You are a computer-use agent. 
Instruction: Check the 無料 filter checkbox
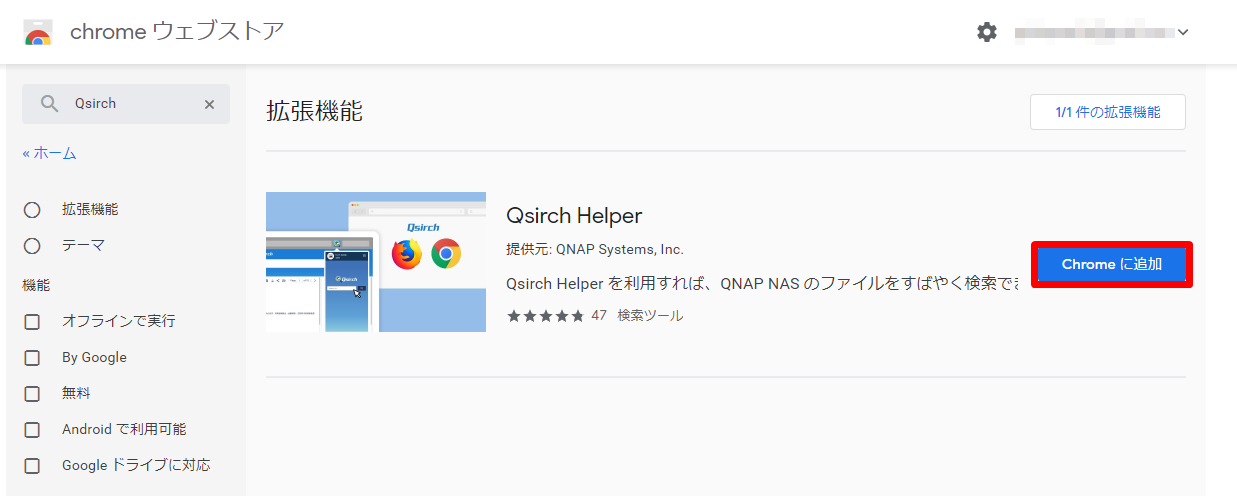pos(32,394)
